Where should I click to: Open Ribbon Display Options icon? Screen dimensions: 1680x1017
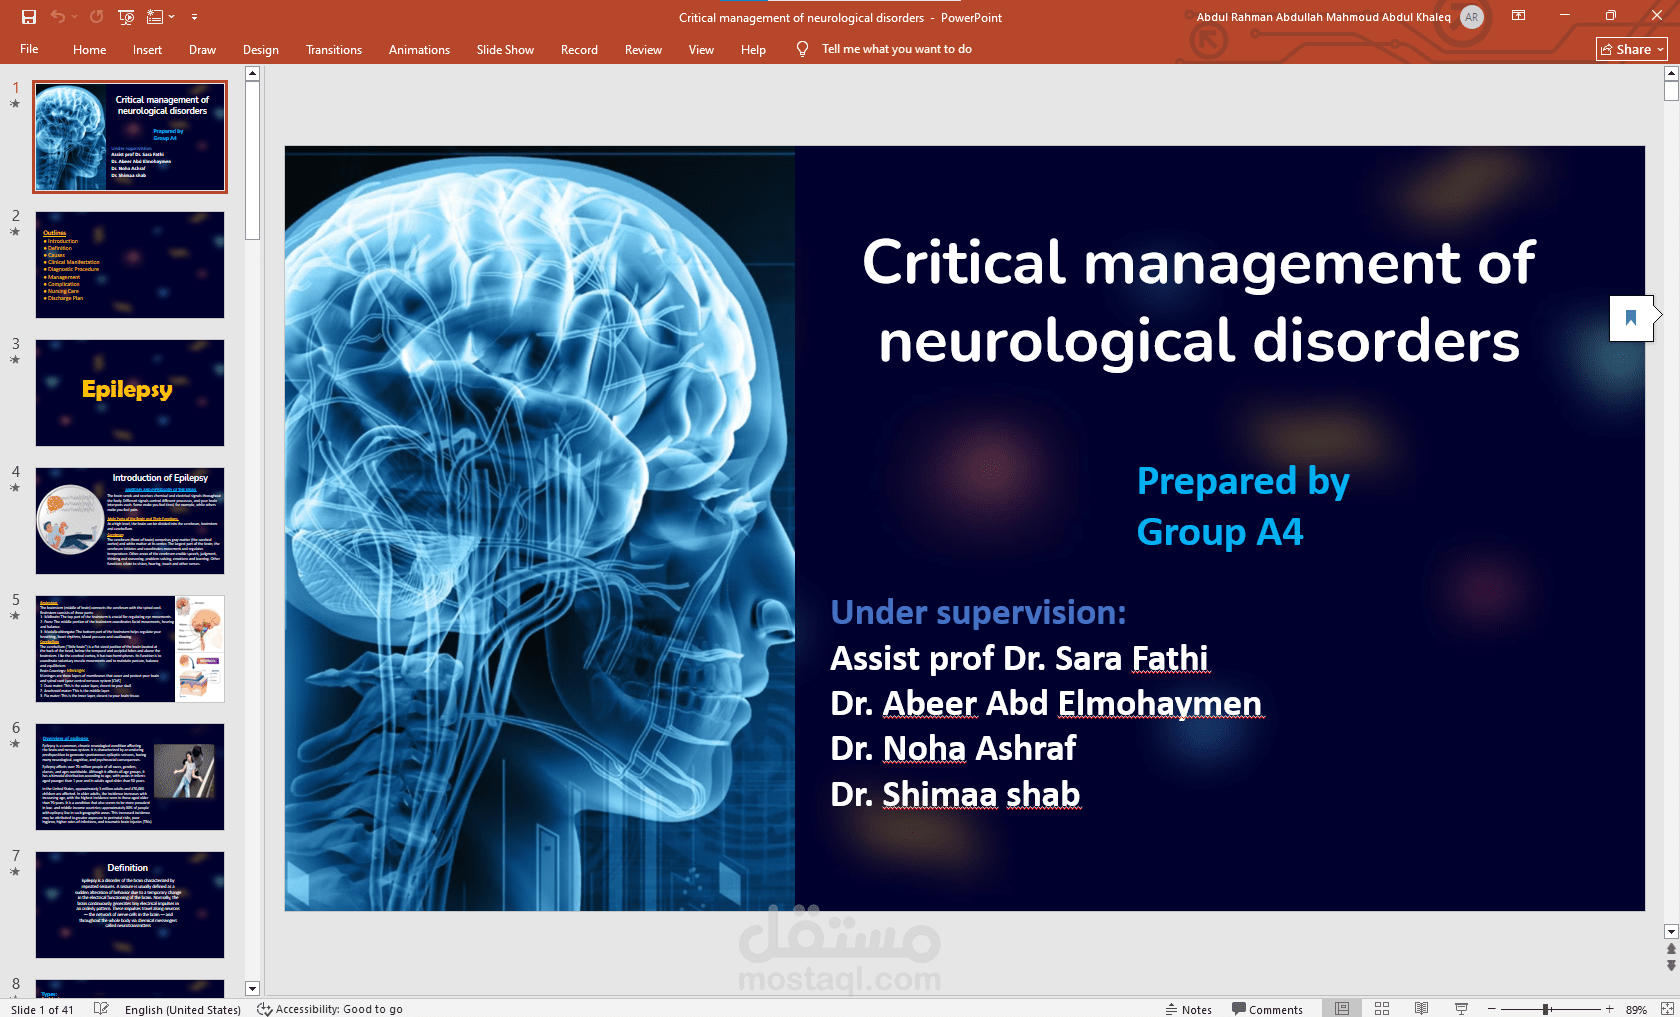click(x=1518, y=16)
